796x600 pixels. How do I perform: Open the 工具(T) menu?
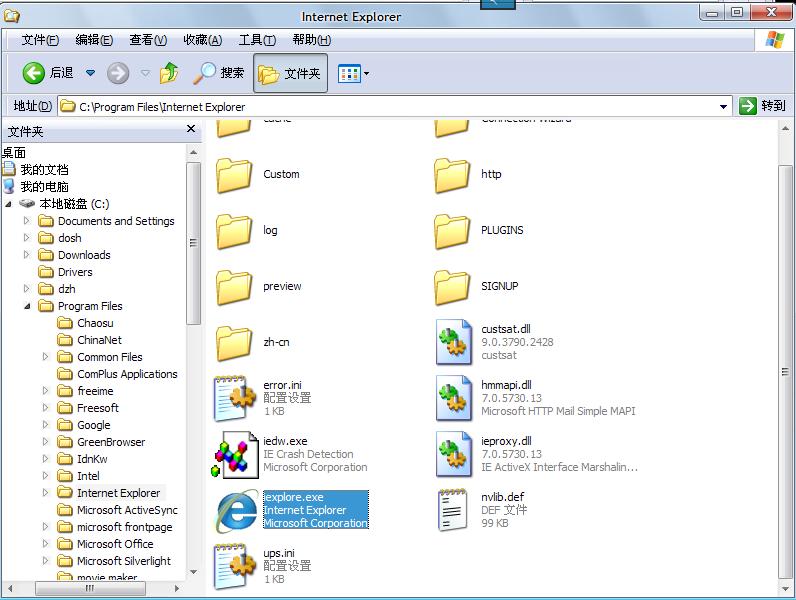click(x=257, y=40)
